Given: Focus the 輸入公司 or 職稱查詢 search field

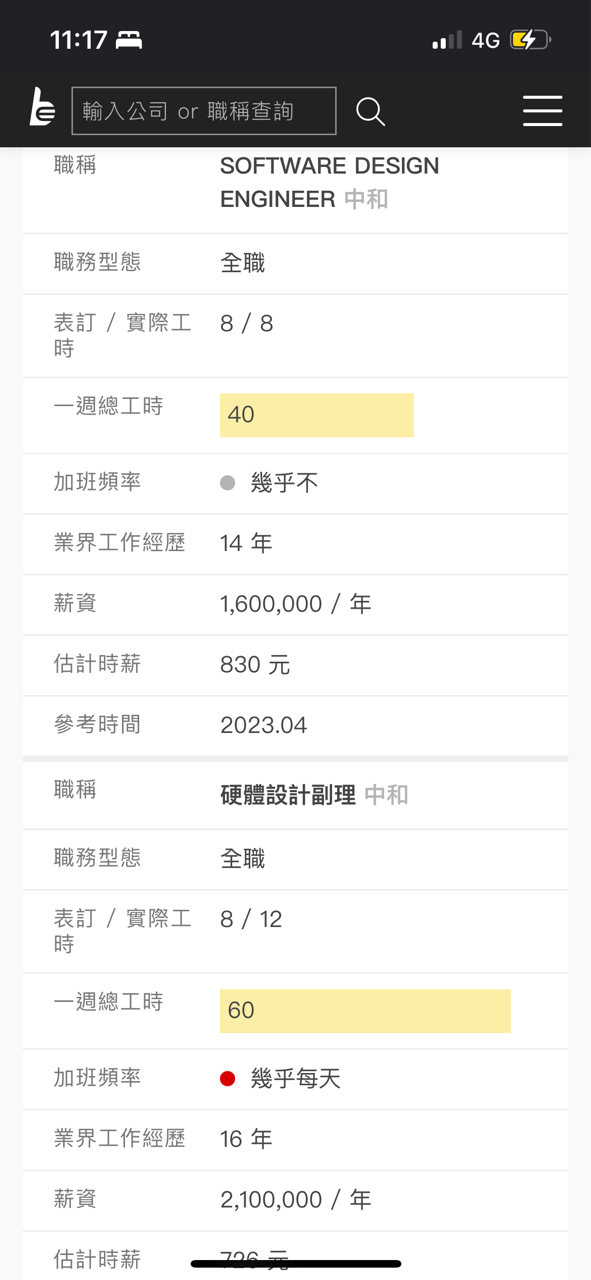Looking at the screenshot, I should 204,111.
